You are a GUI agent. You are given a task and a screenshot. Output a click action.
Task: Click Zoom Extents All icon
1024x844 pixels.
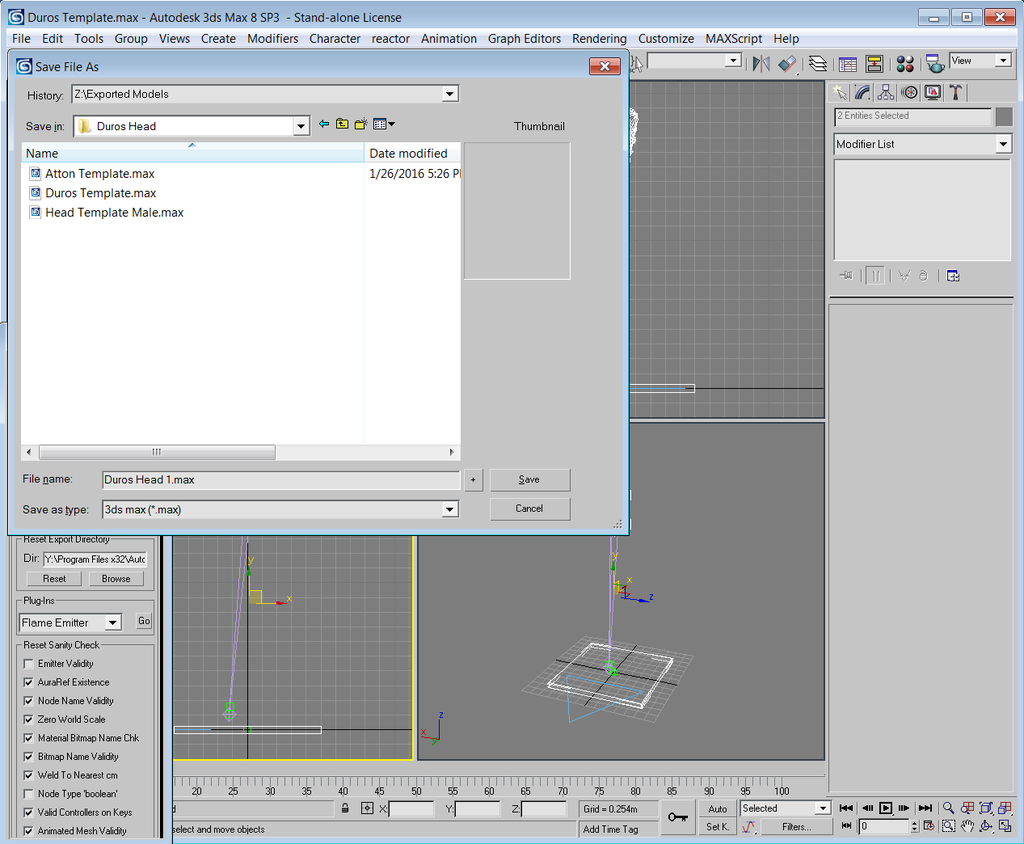1005,808
